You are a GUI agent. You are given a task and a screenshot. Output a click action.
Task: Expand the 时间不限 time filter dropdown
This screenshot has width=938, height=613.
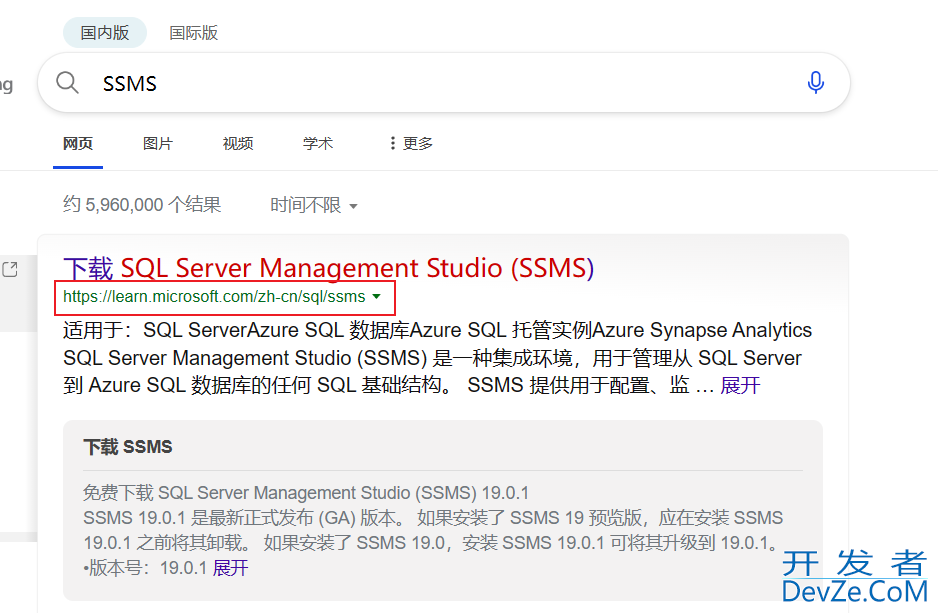tap(314, 205)
